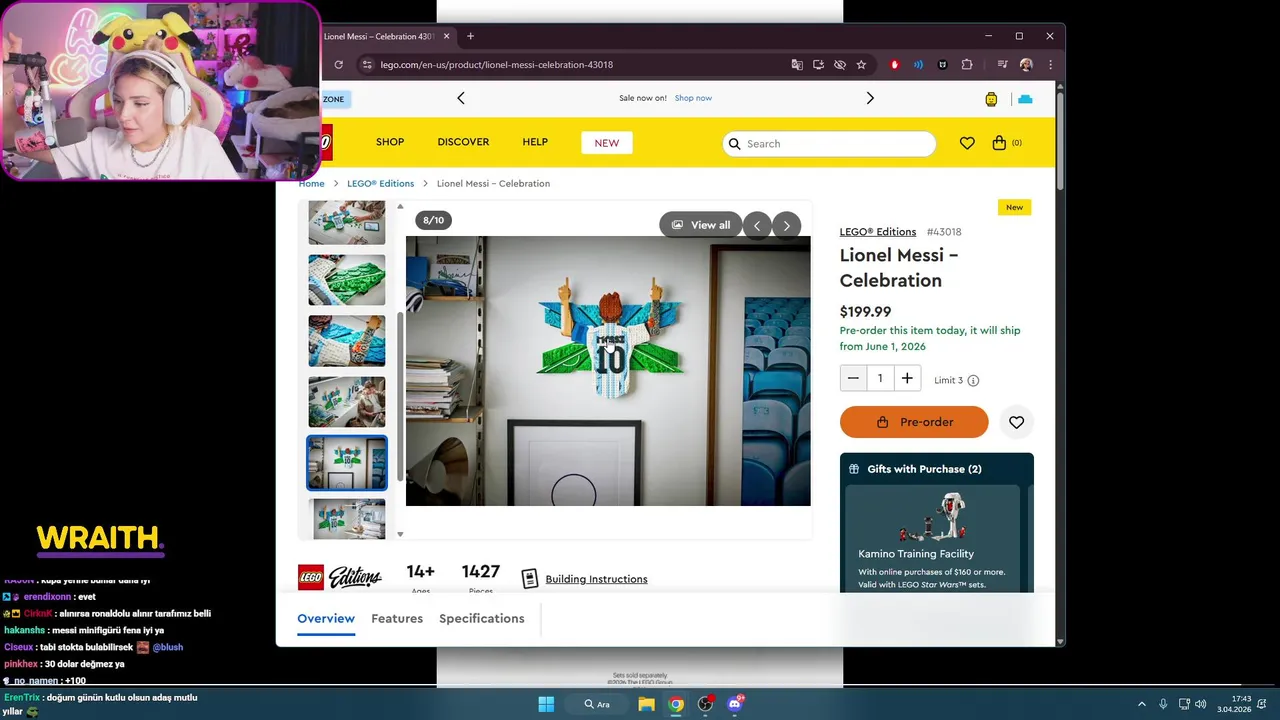Decrease quantity with minus button
1280x720 pixels.
click(853, 378)
